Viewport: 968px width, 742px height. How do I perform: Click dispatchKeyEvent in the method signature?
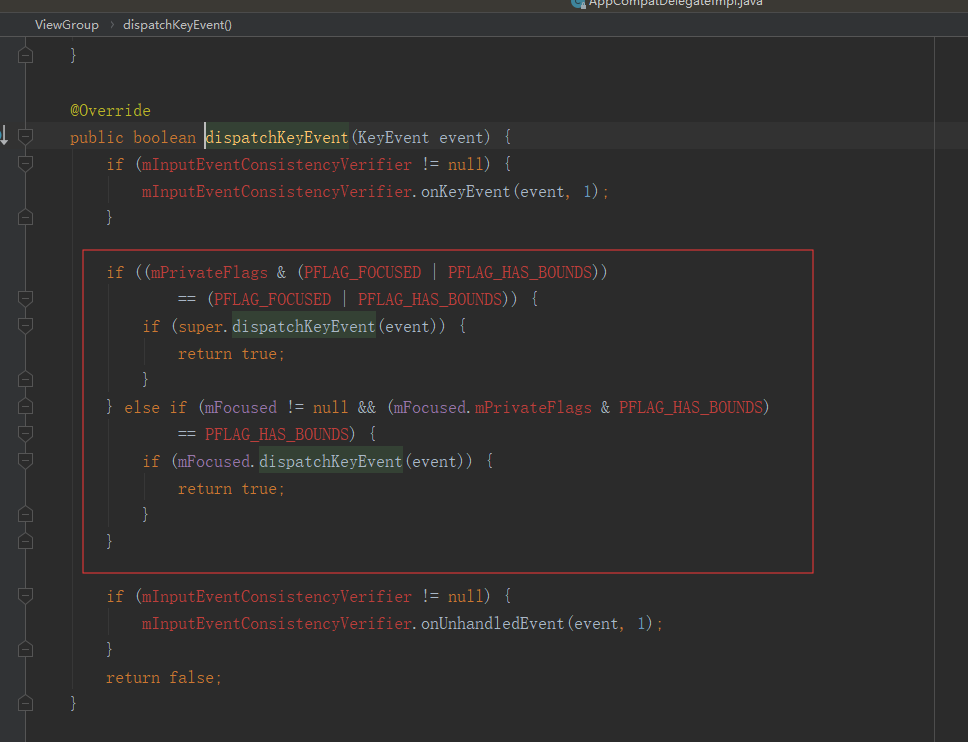point(277,138)
